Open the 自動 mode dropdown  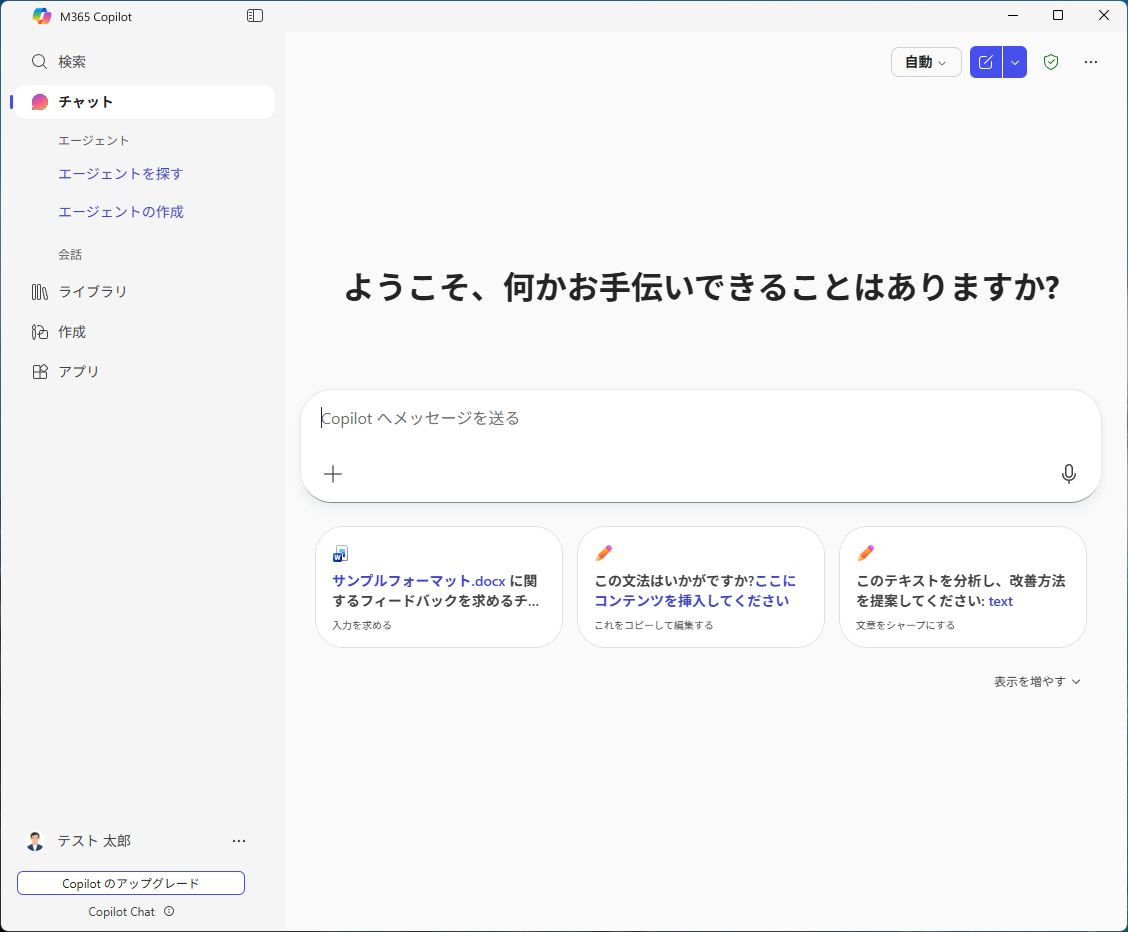click(x=925, y=61)
